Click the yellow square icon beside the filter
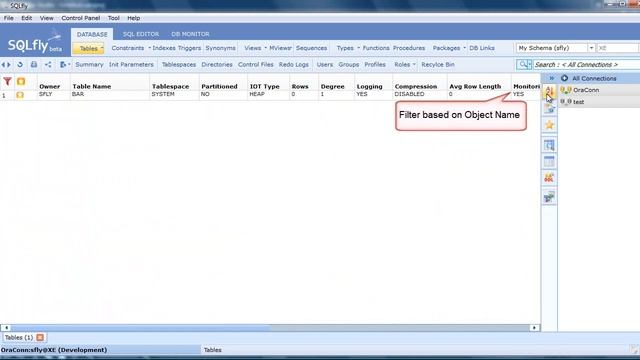640x360 pixels. point(21,81)
